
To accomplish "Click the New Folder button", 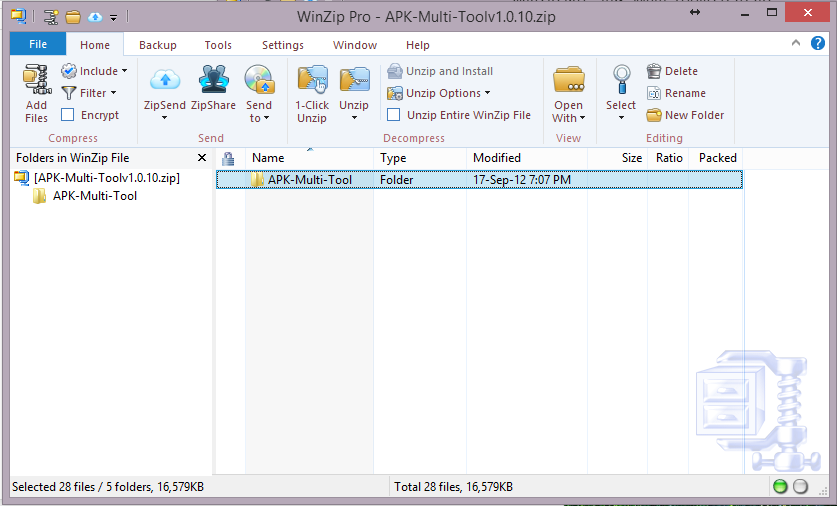I will (x=685, y=115).
